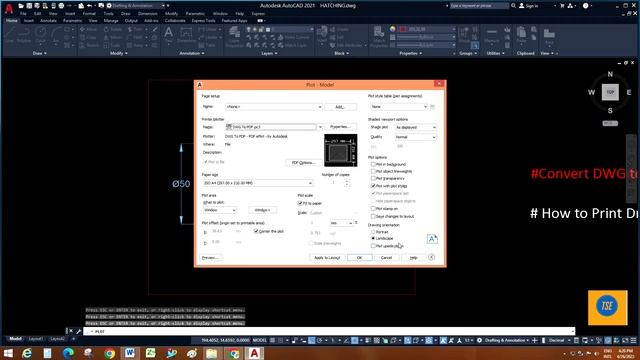This screenshot has height=360, width=640.
Task: Open the Format menu
Action: click(89, 13)
